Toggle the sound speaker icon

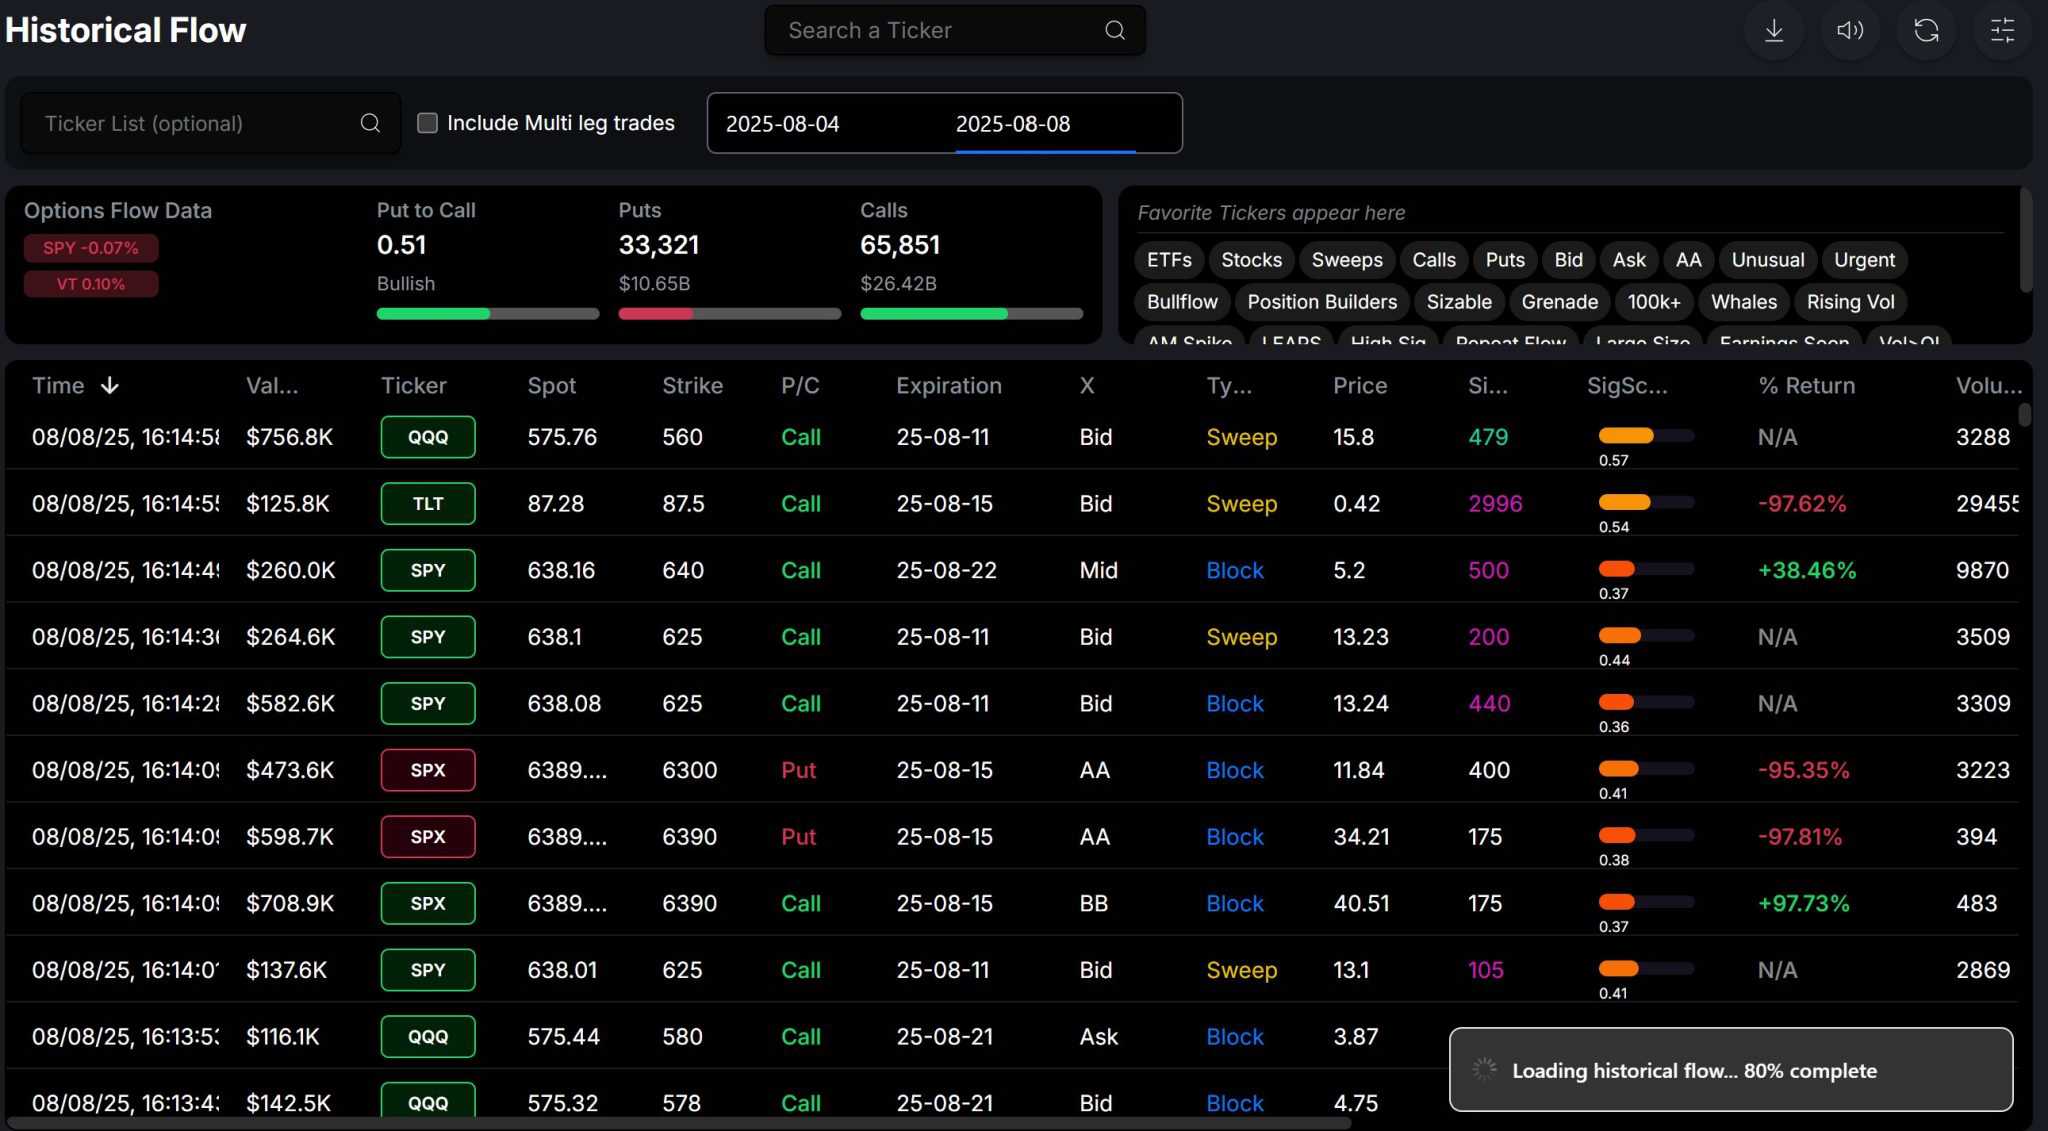coord(1850,31)
